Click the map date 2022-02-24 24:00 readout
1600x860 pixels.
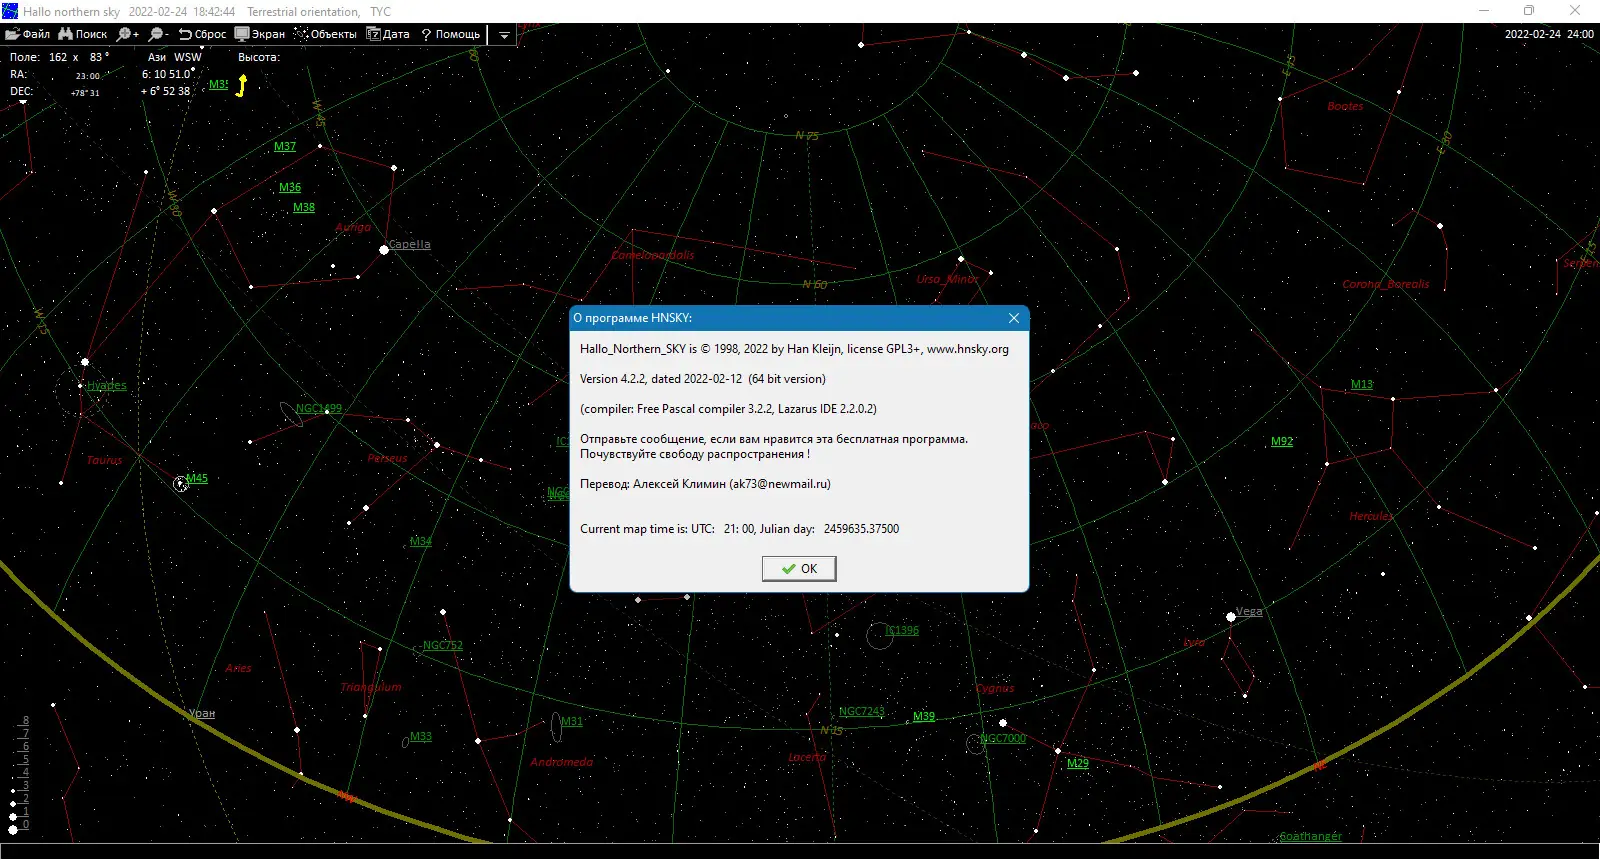(1549, 34)
